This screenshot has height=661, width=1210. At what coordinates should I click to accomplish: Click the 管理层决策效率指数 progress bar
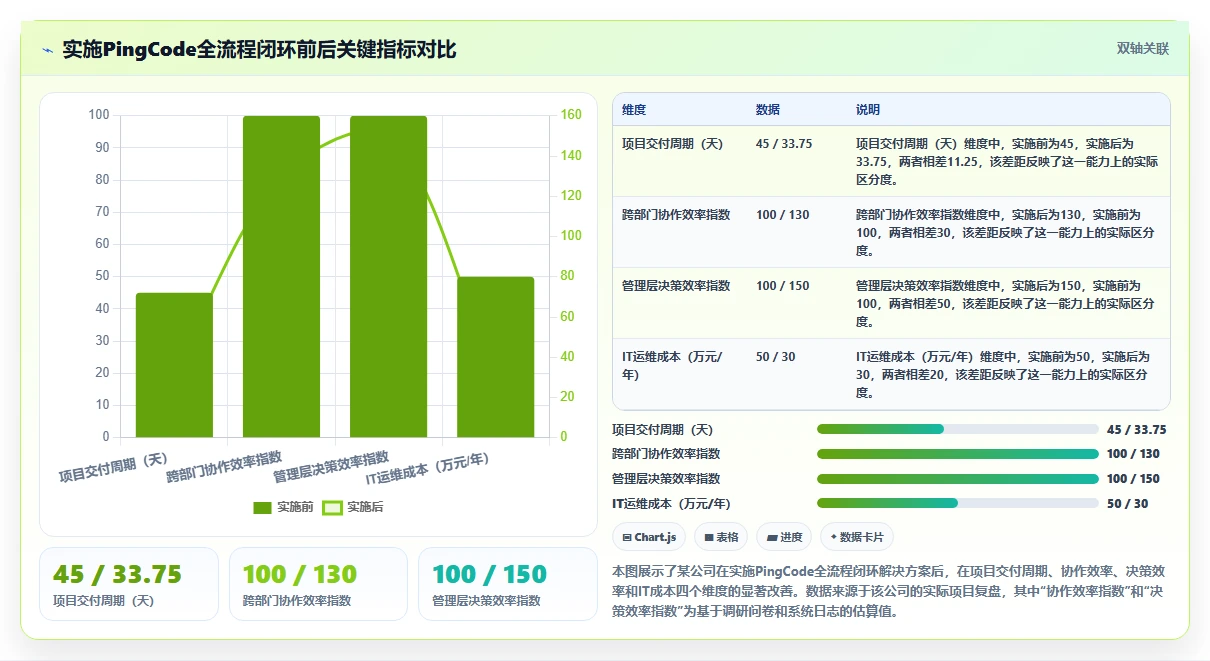point(958,478)
